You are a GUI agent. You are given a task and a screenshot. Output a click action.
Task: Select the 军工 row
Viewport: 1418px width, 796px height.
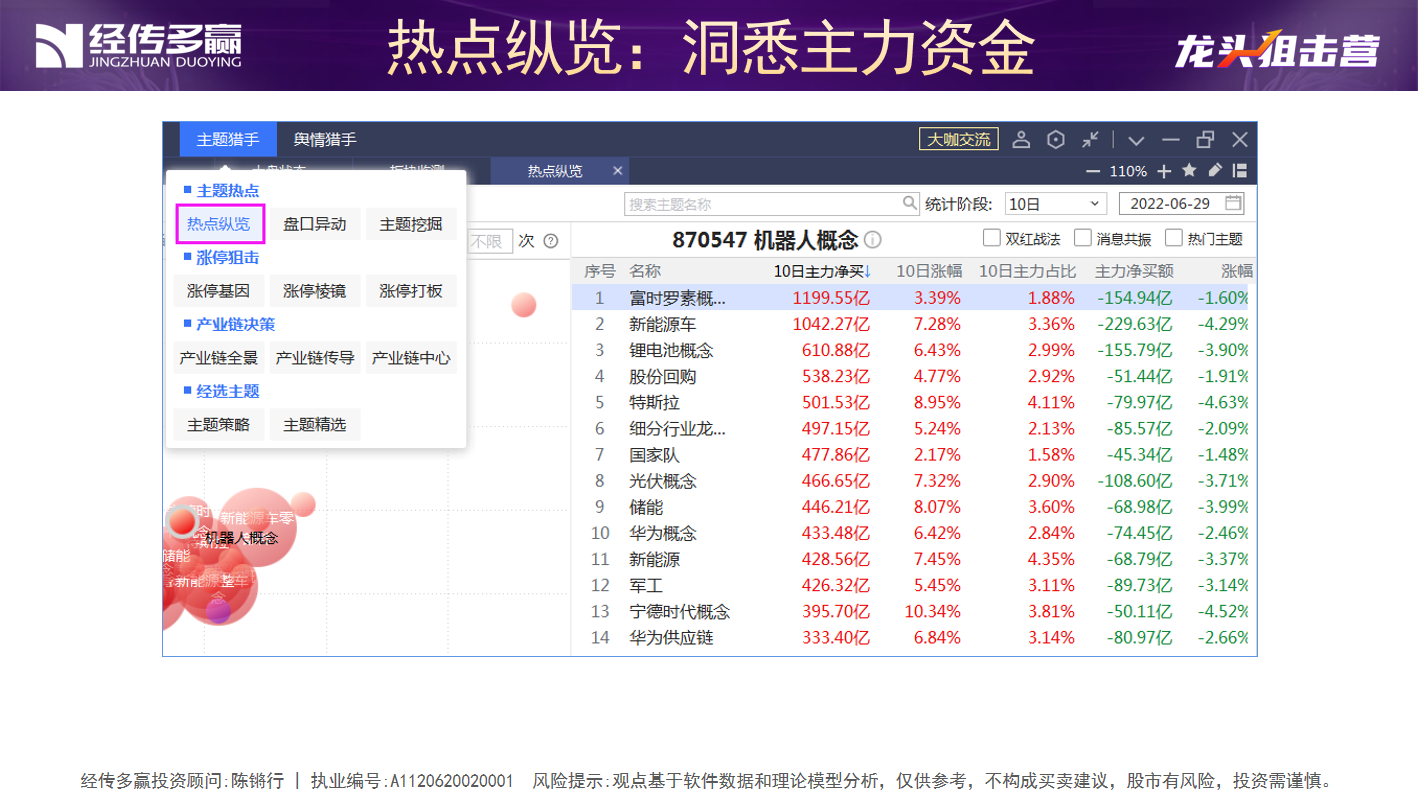pos(914,585)
